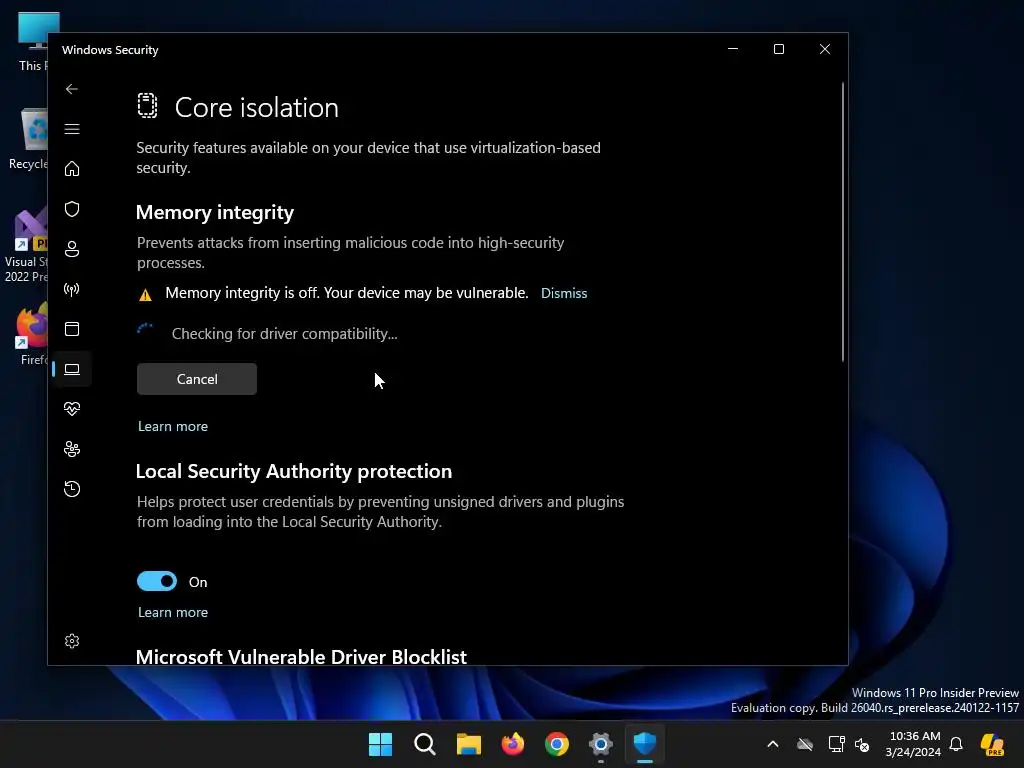Open File Explorer from taskbar
Screen dimensions: 1024x768
click(x=468, y=744)
